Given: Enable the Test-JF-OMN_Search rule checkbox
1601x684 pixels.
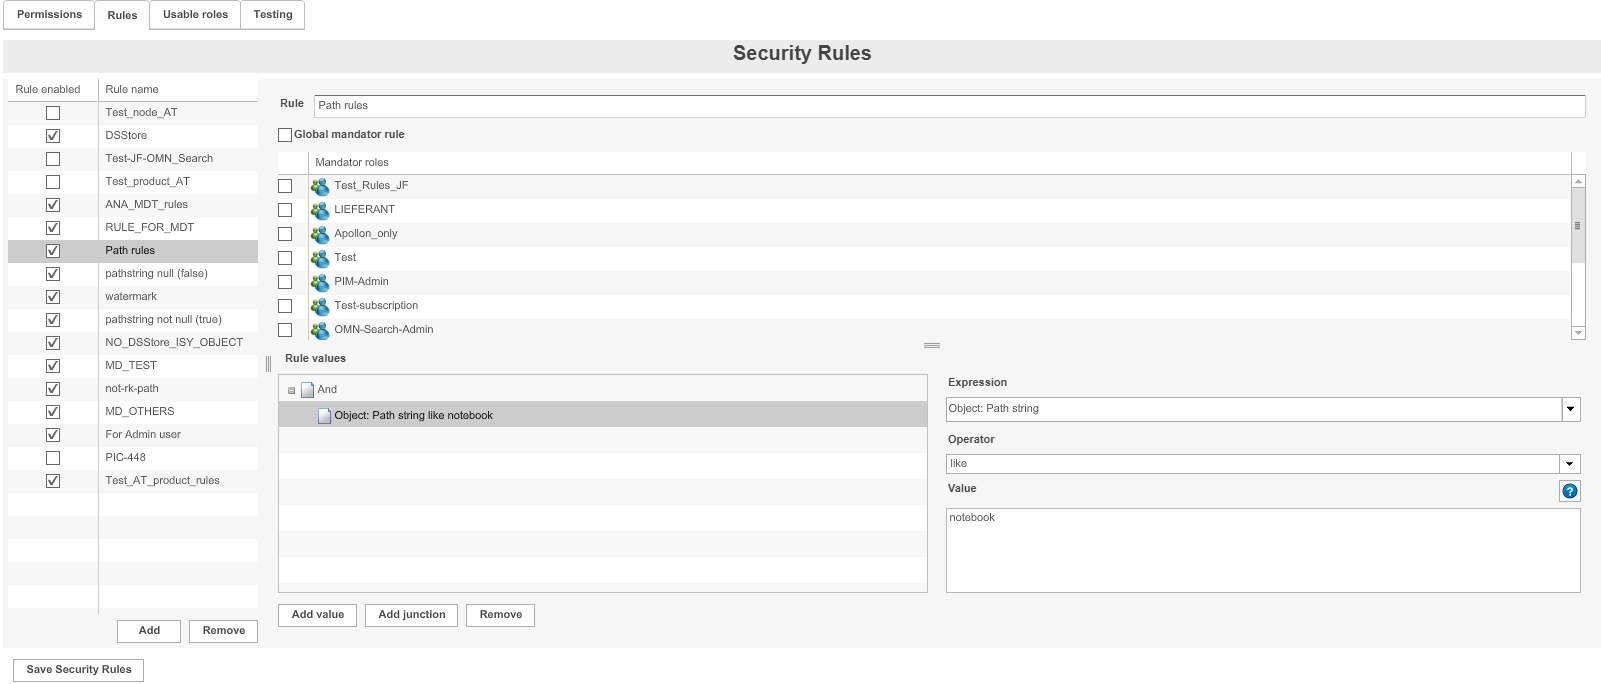Looking at the screenshot, I should (x=53, y=159).
